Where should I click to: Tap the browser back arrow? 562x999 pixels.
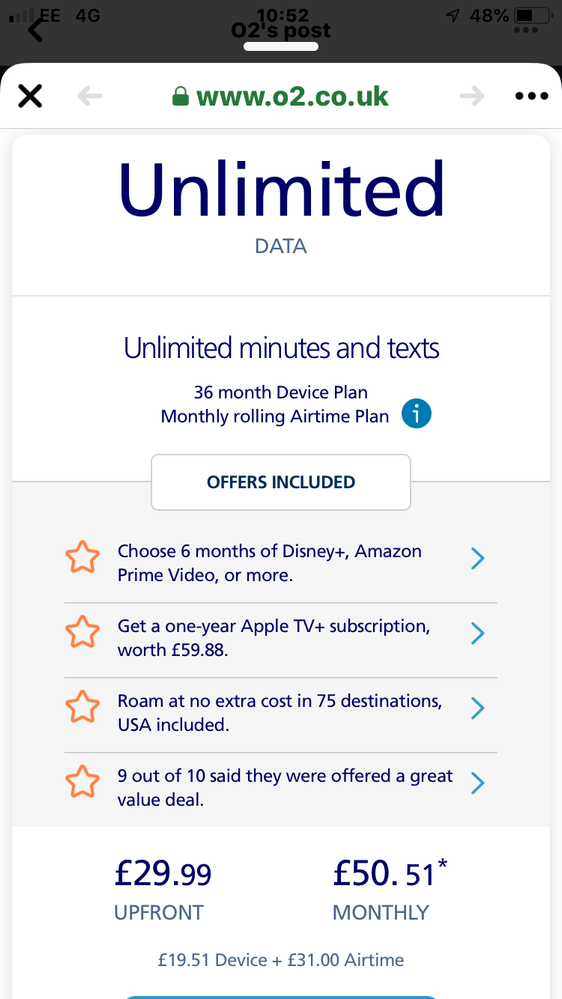click(90, 96)
